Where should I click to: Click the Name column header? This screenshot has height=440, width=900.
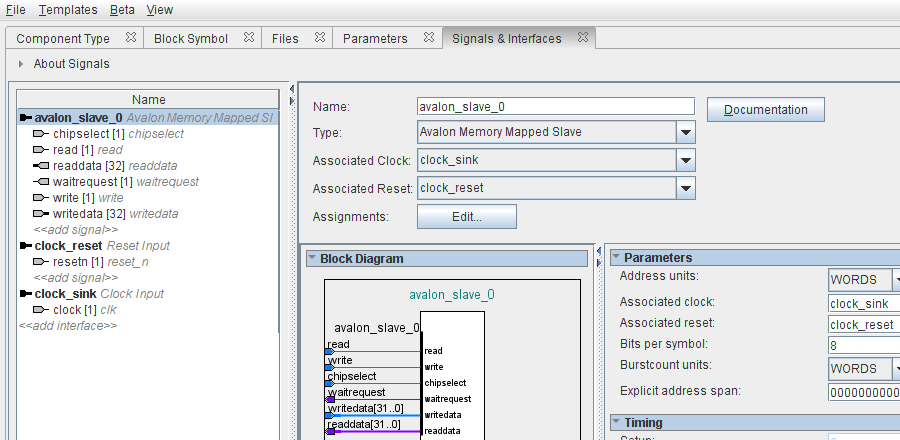(149, 100)
